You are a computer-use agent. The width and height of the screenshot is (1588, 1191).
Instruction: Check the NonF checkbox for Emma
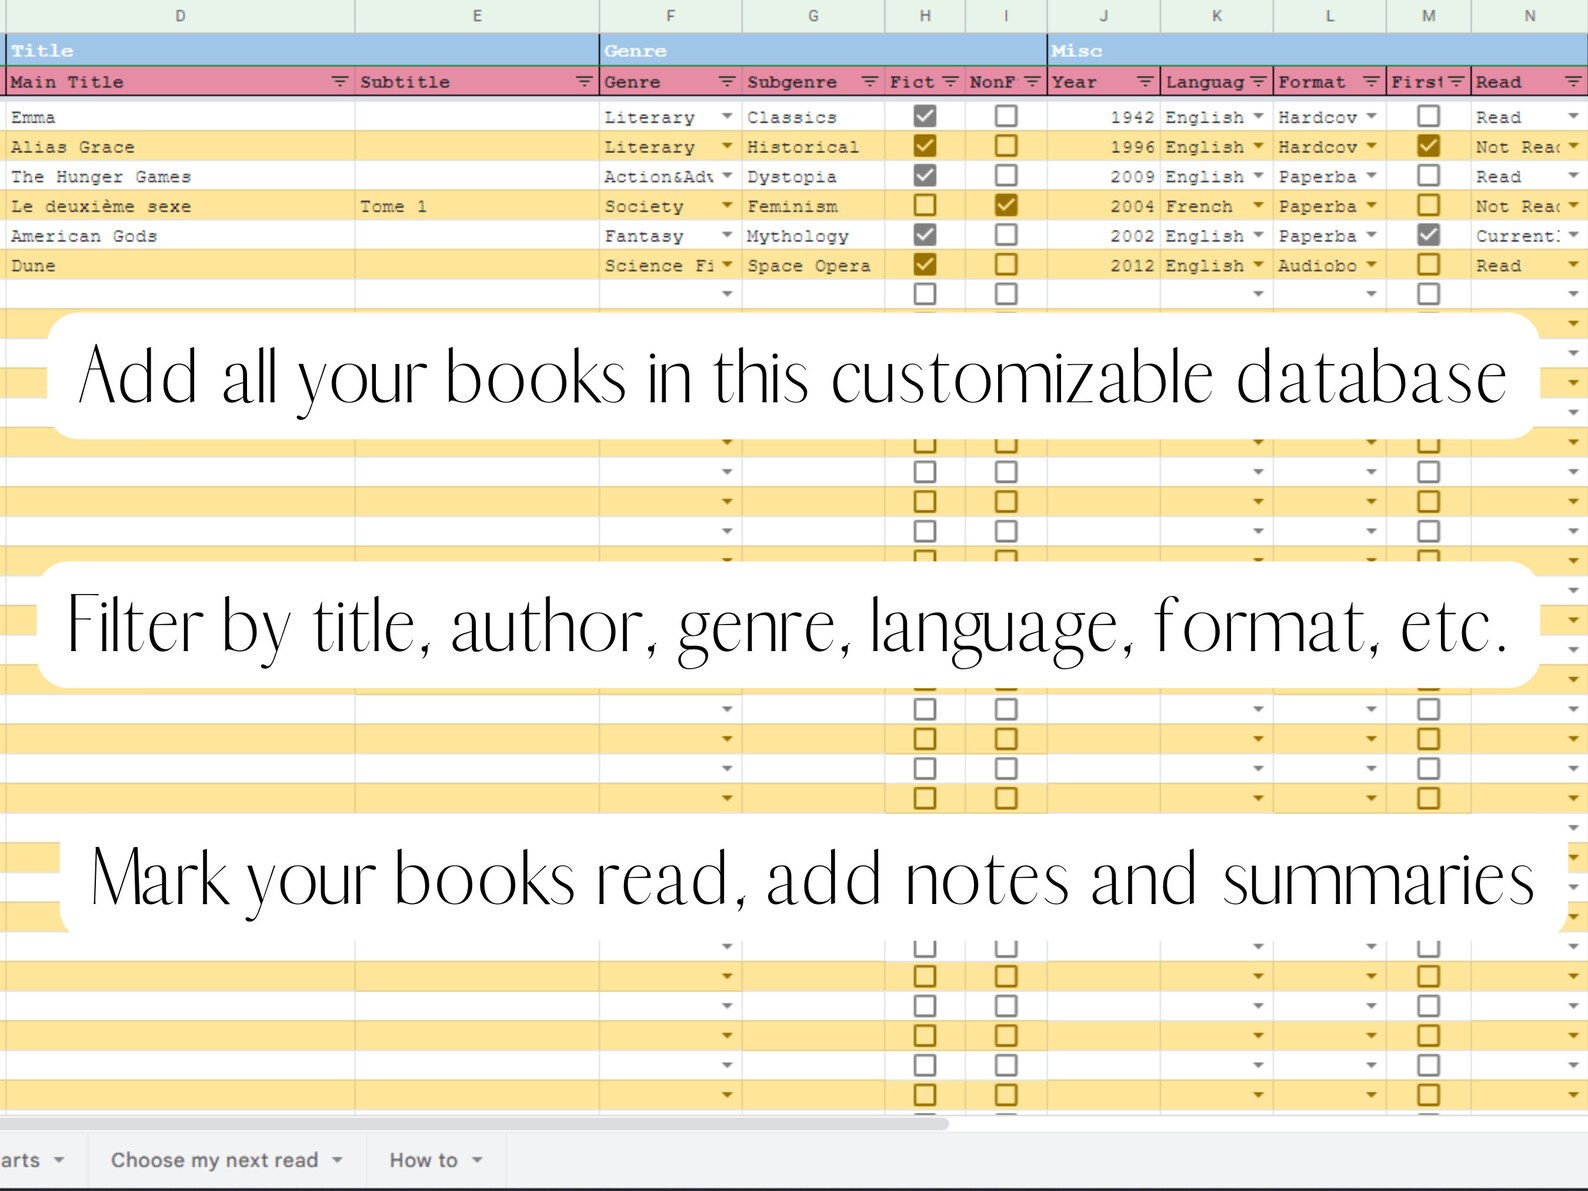pyautogui.click(x=1006, y=116)
